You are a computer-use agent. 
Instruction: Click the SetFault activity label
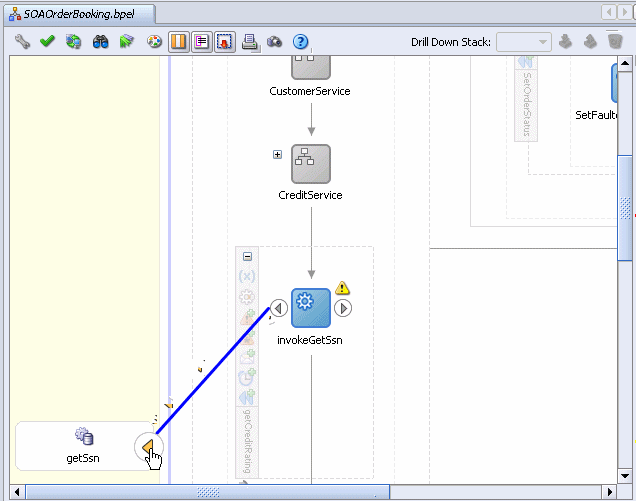[596, 115]
